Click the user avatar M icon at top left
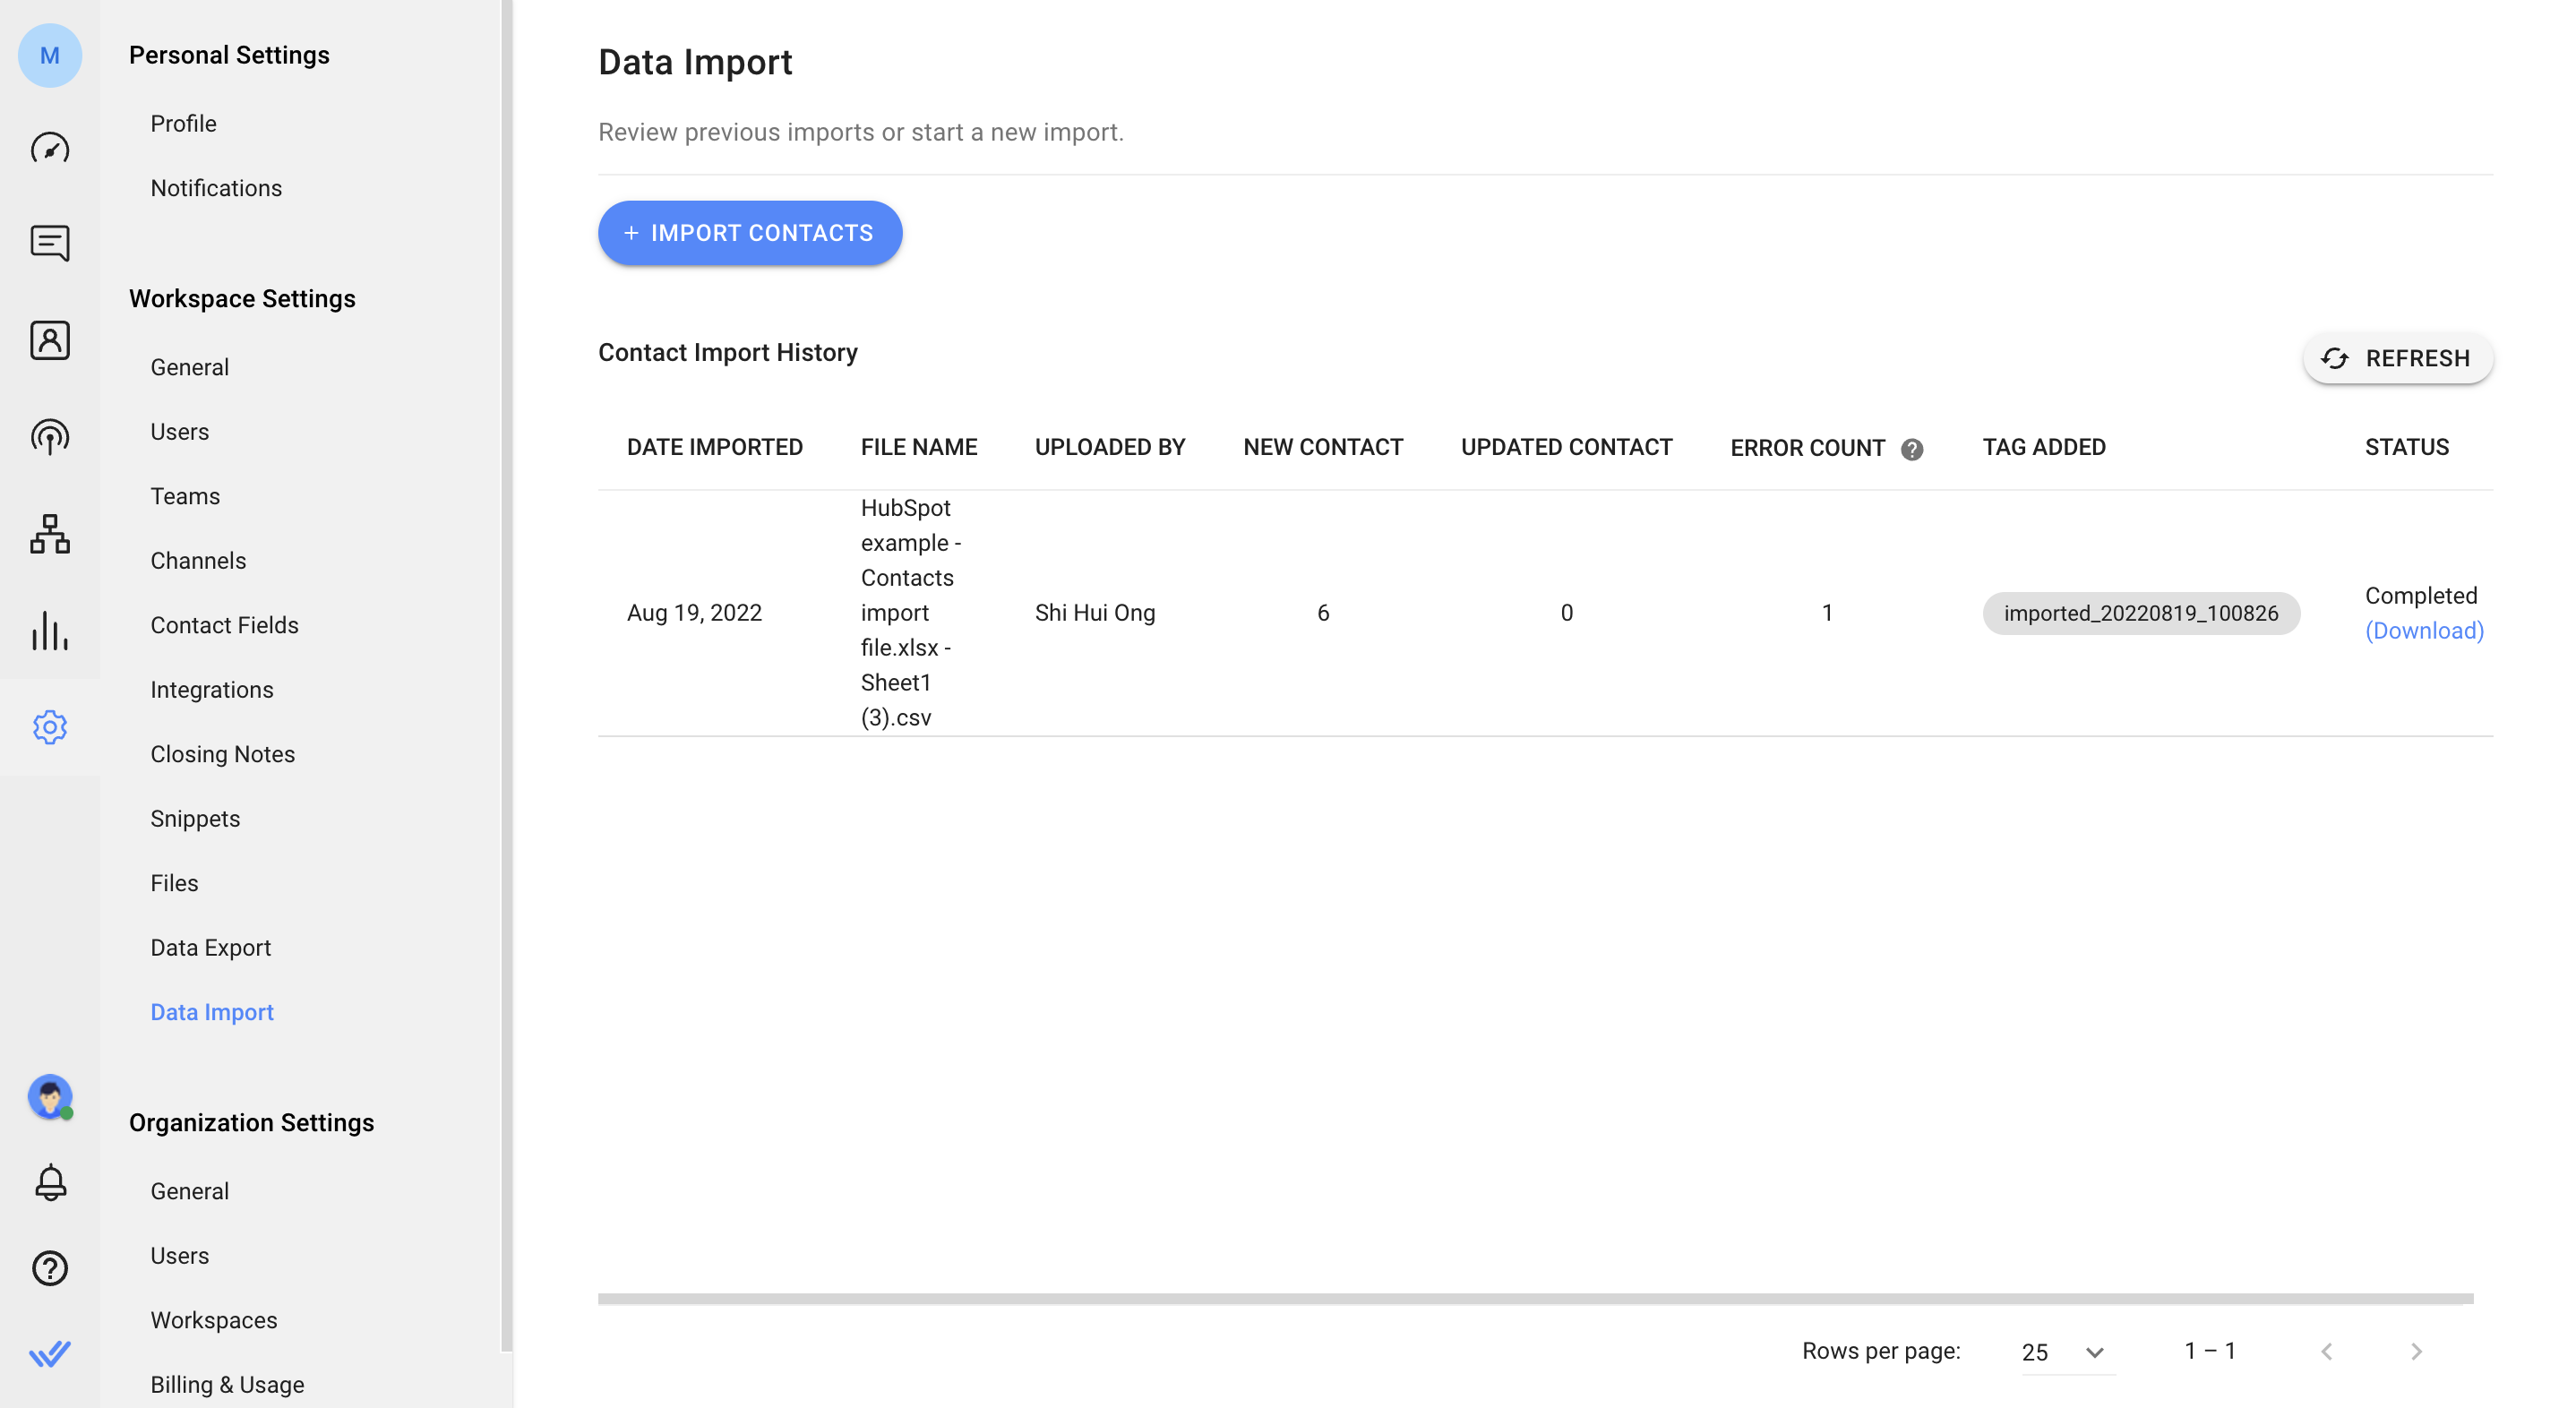Image resolution: width=2576 pixels, height=1408 pixels. (x=48, y=52)
